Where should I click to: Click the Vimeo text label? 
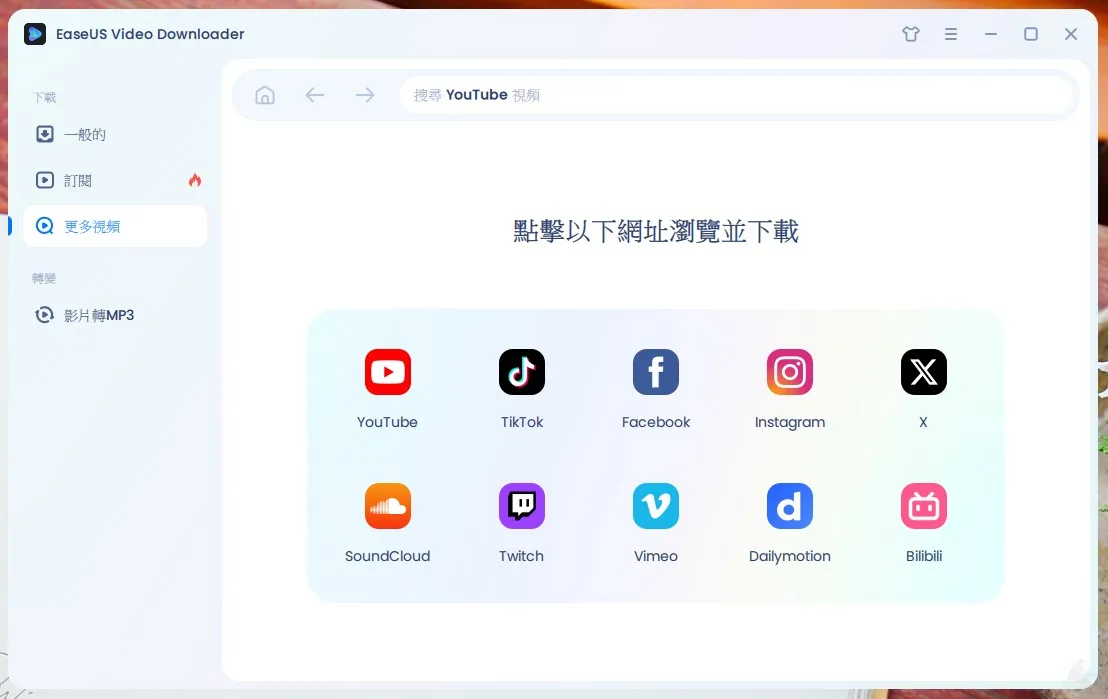[x=656, y=556]
